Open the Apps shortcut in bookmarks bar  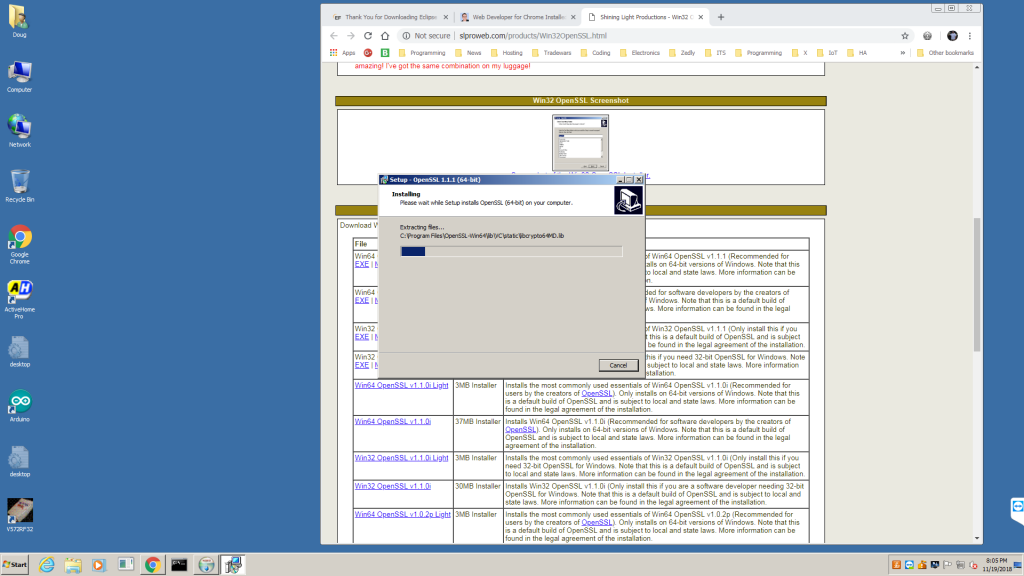click(342, 53)
